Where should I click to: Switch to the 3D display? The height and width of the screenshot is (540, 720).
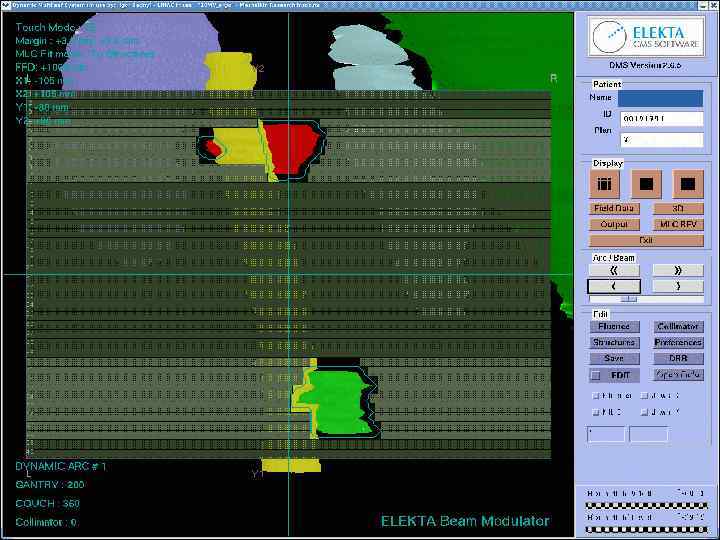(x=678, y=208)
